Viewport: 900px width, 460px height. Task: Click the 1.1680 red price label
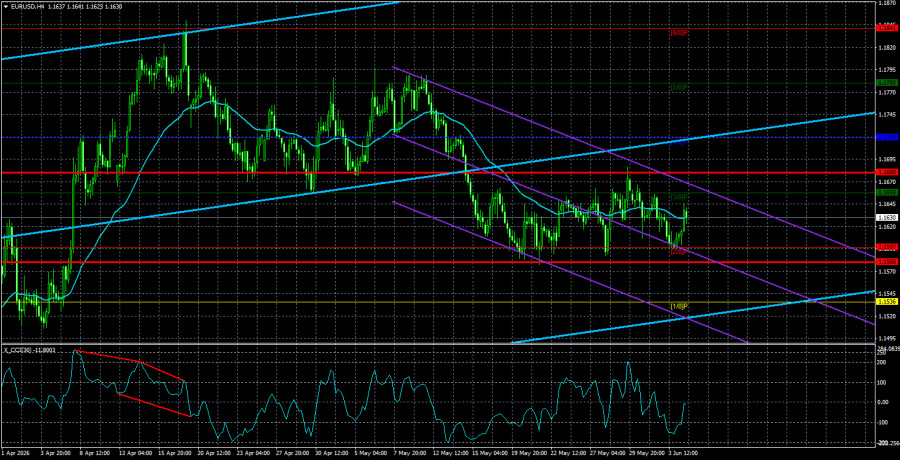[x=885, y=172]
